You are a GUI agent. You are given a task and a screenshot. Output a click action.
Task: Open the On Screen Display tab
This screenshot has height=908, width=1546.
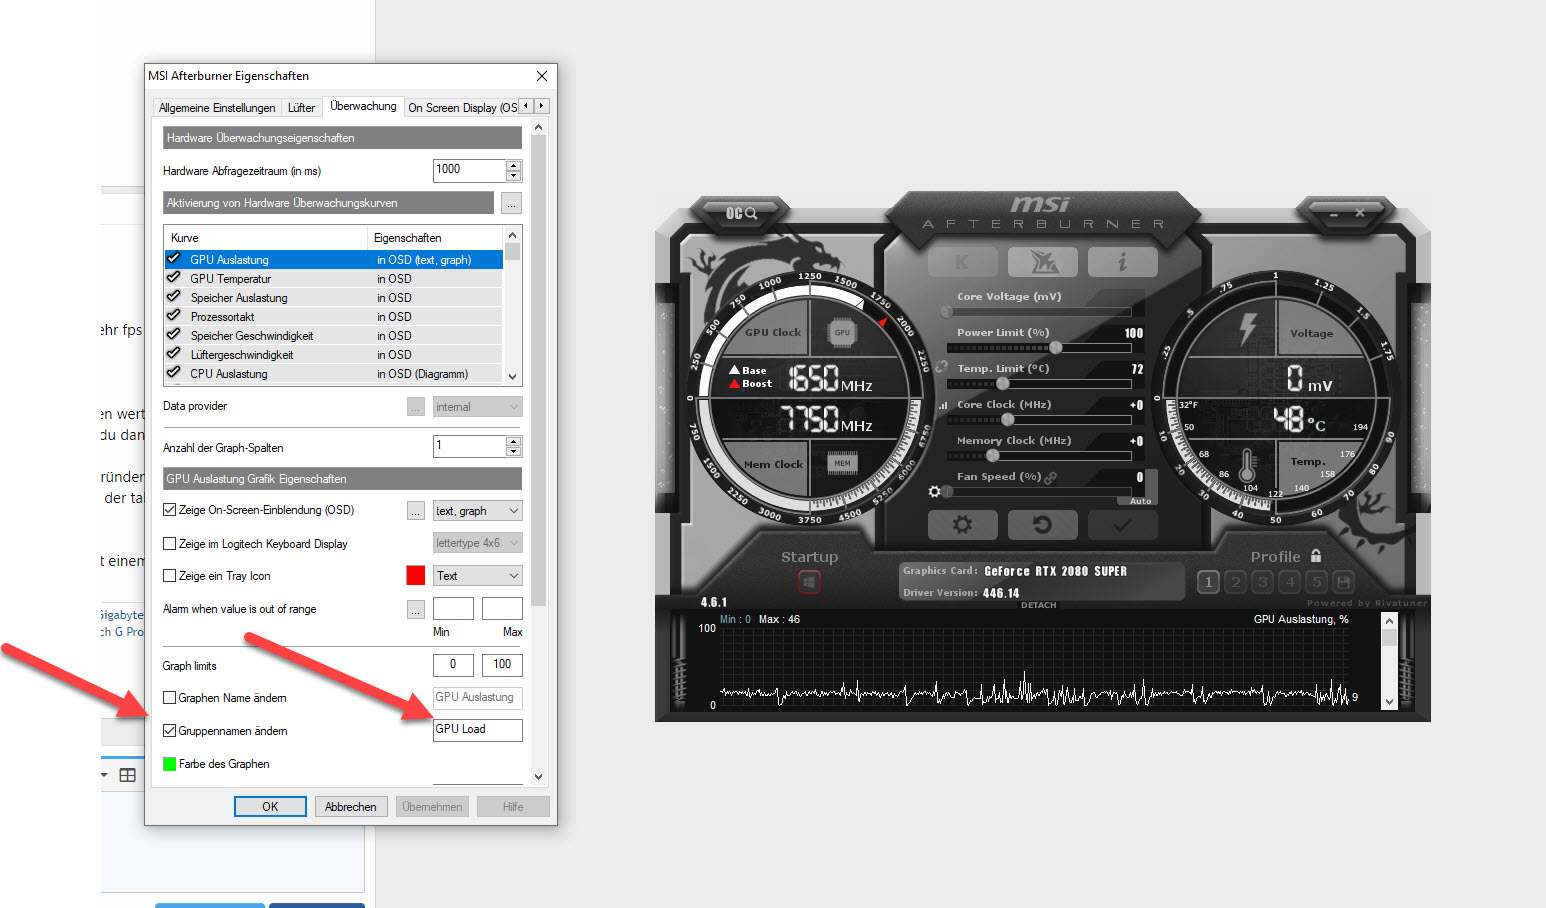point(462,108)
